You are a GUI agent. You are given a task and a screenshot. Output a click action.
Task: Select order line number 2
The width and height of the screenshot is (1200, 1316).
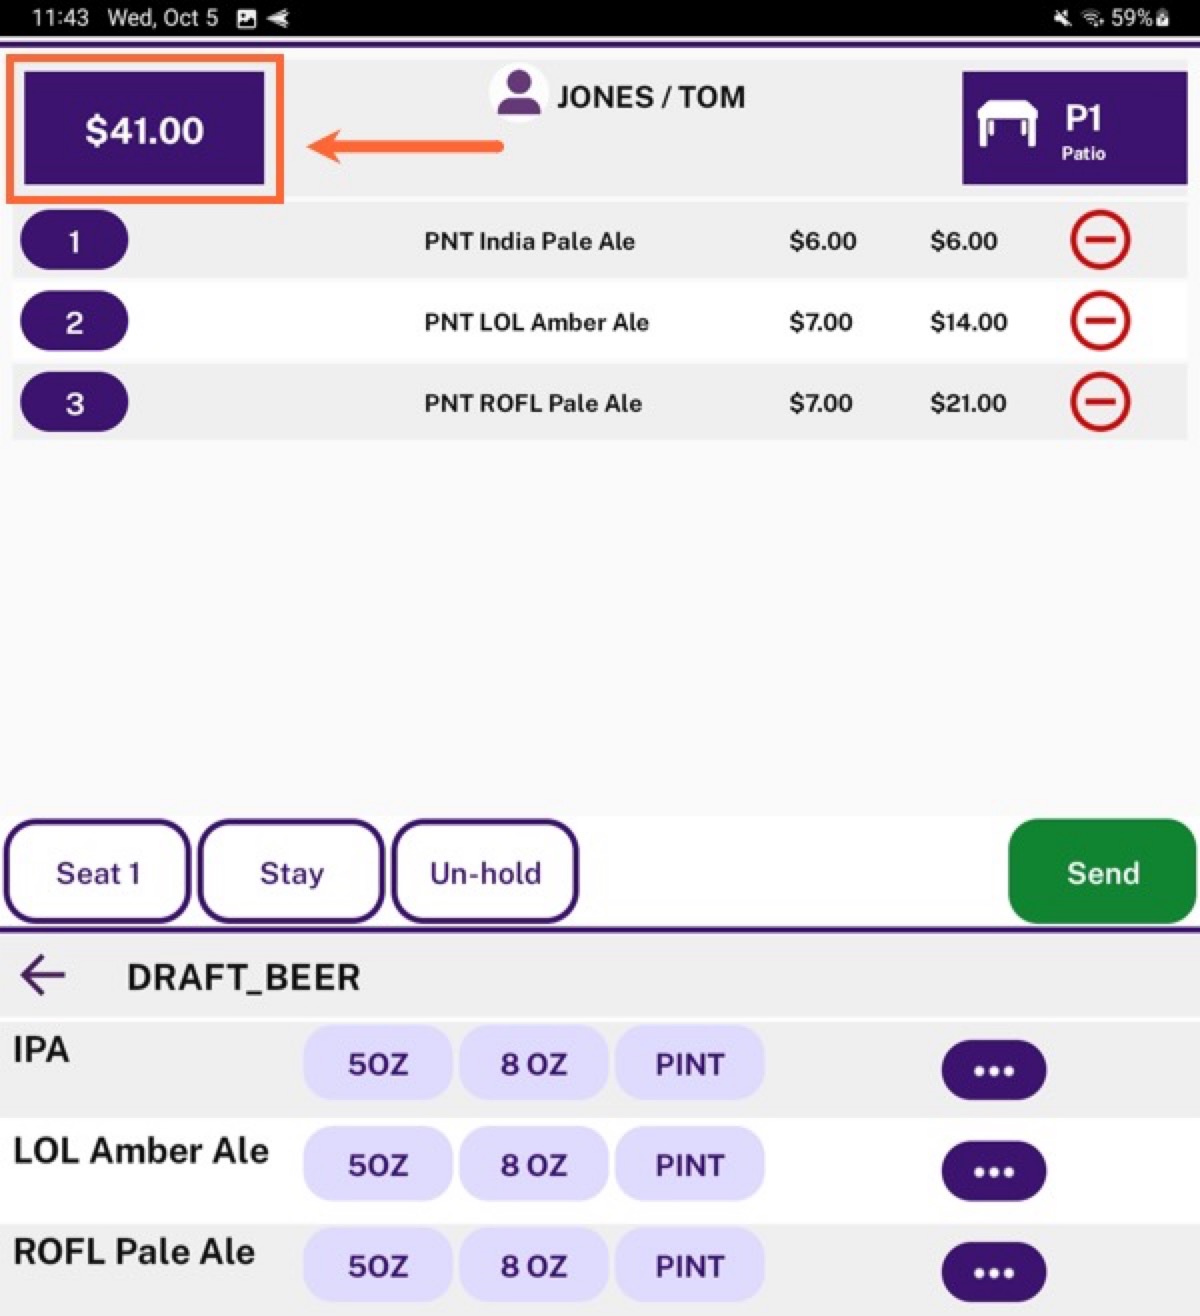pyautogui.click(x=74, y=321)
